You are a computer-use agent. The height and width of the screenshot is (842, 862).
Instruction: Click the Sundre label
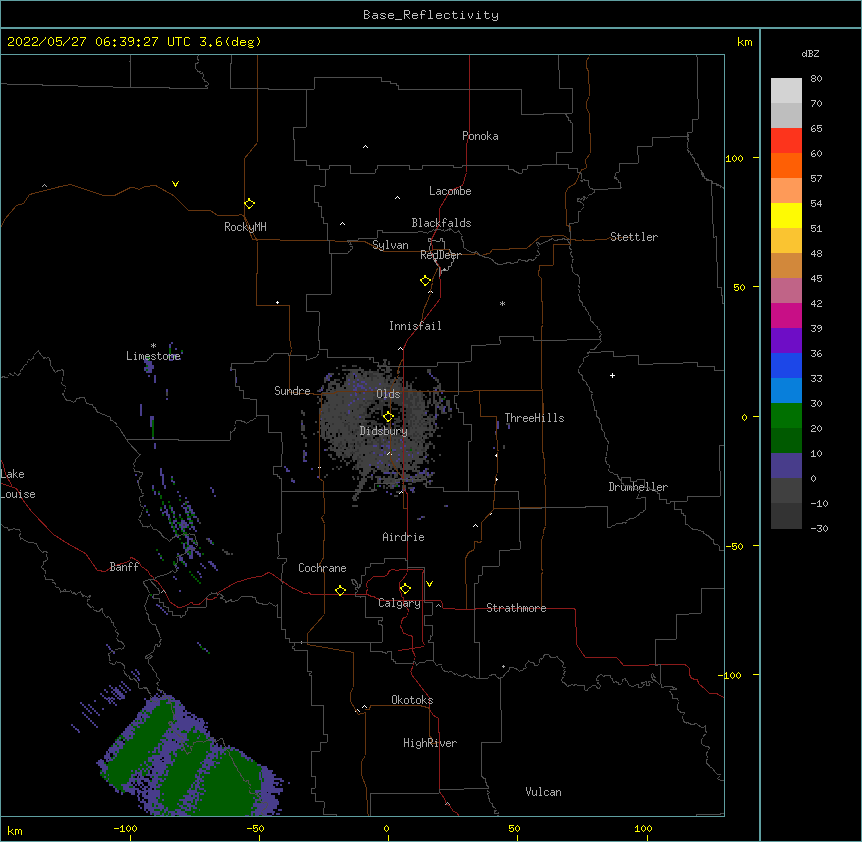click(x=292, y=391)
